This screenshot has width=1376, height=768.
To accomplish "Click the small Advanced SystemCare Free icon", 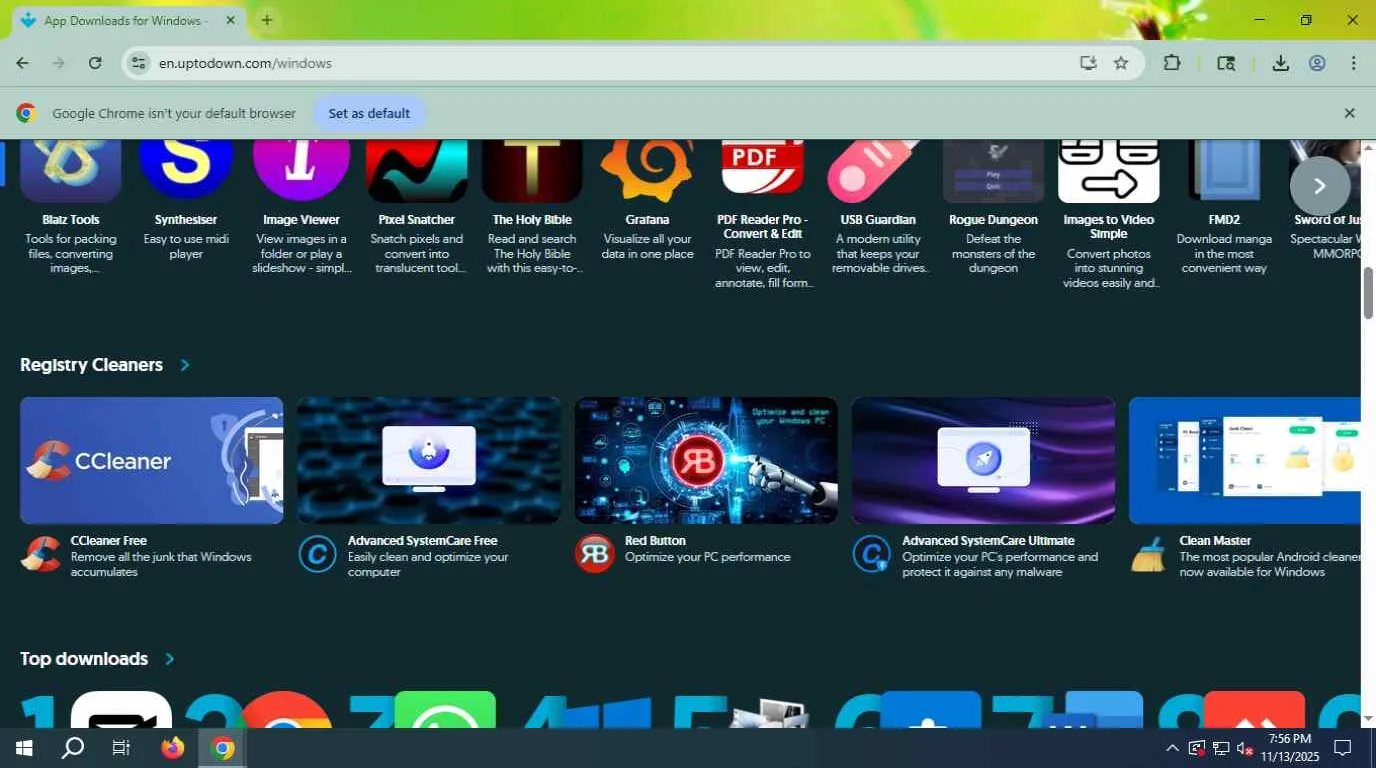I will [x=318, y=554].
